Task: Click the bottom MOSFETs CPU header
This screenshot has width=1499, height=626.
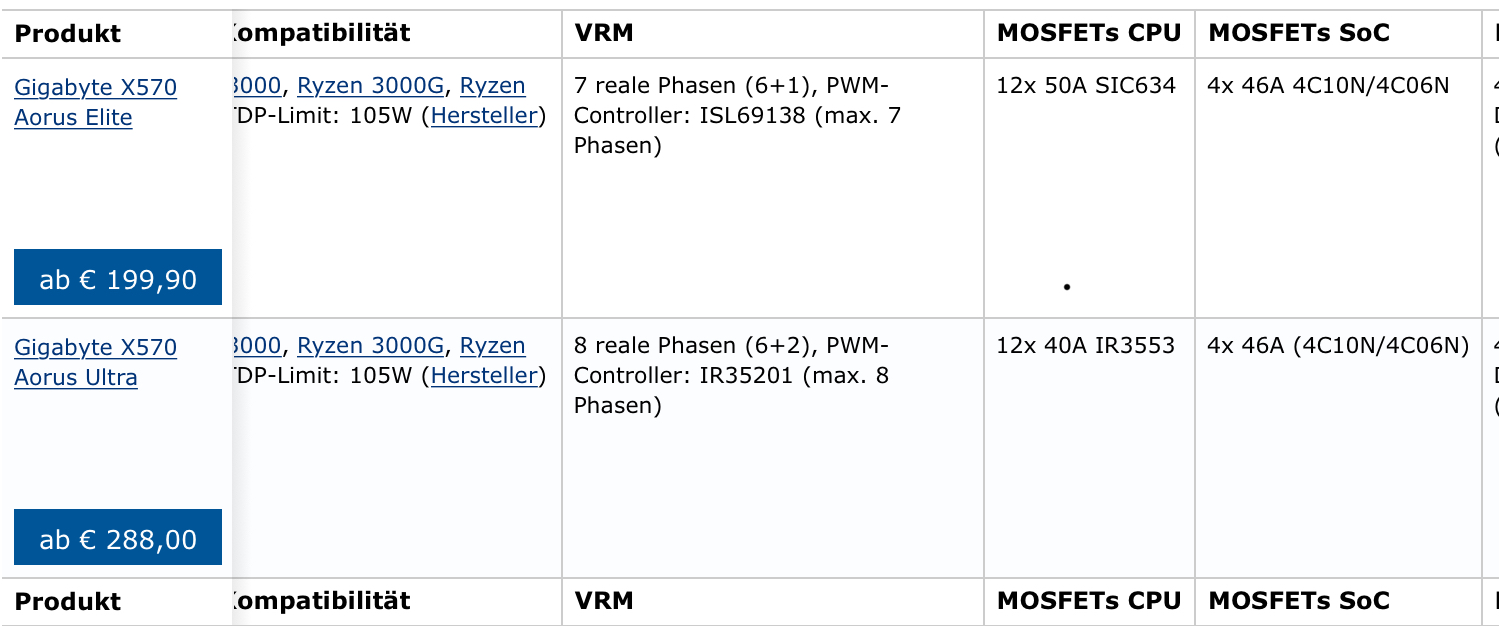Action: click(1089, 601)
